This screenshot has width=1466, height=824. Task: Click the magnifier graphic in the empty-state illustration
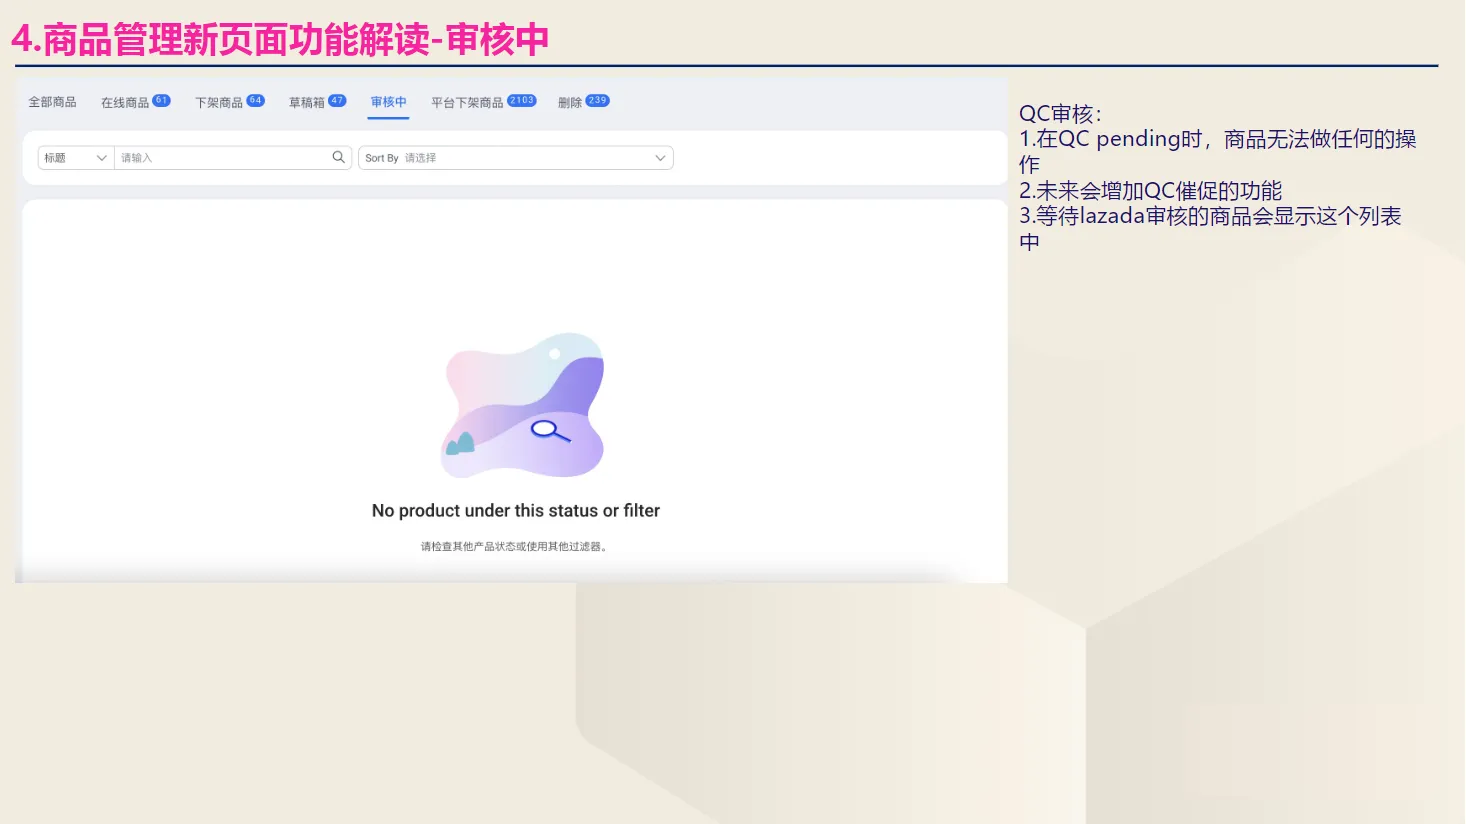pyautogui.click(x=546, y=433)
